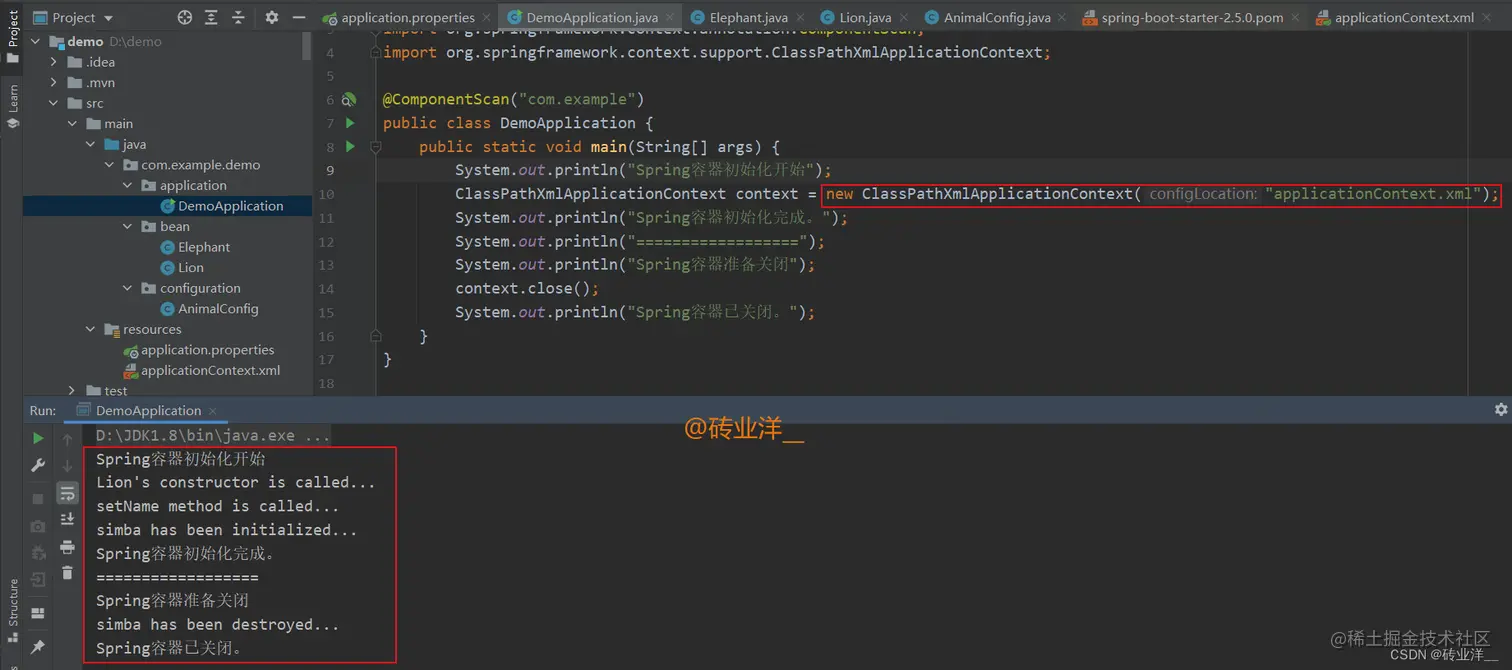Collapse the bean package

tap(127, 227)
